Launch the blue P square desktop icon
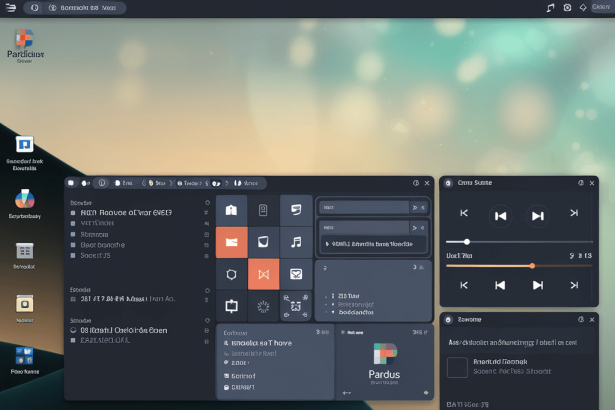Image resolution: width=615 pixels, height=410 pixels. coord(25,144)
